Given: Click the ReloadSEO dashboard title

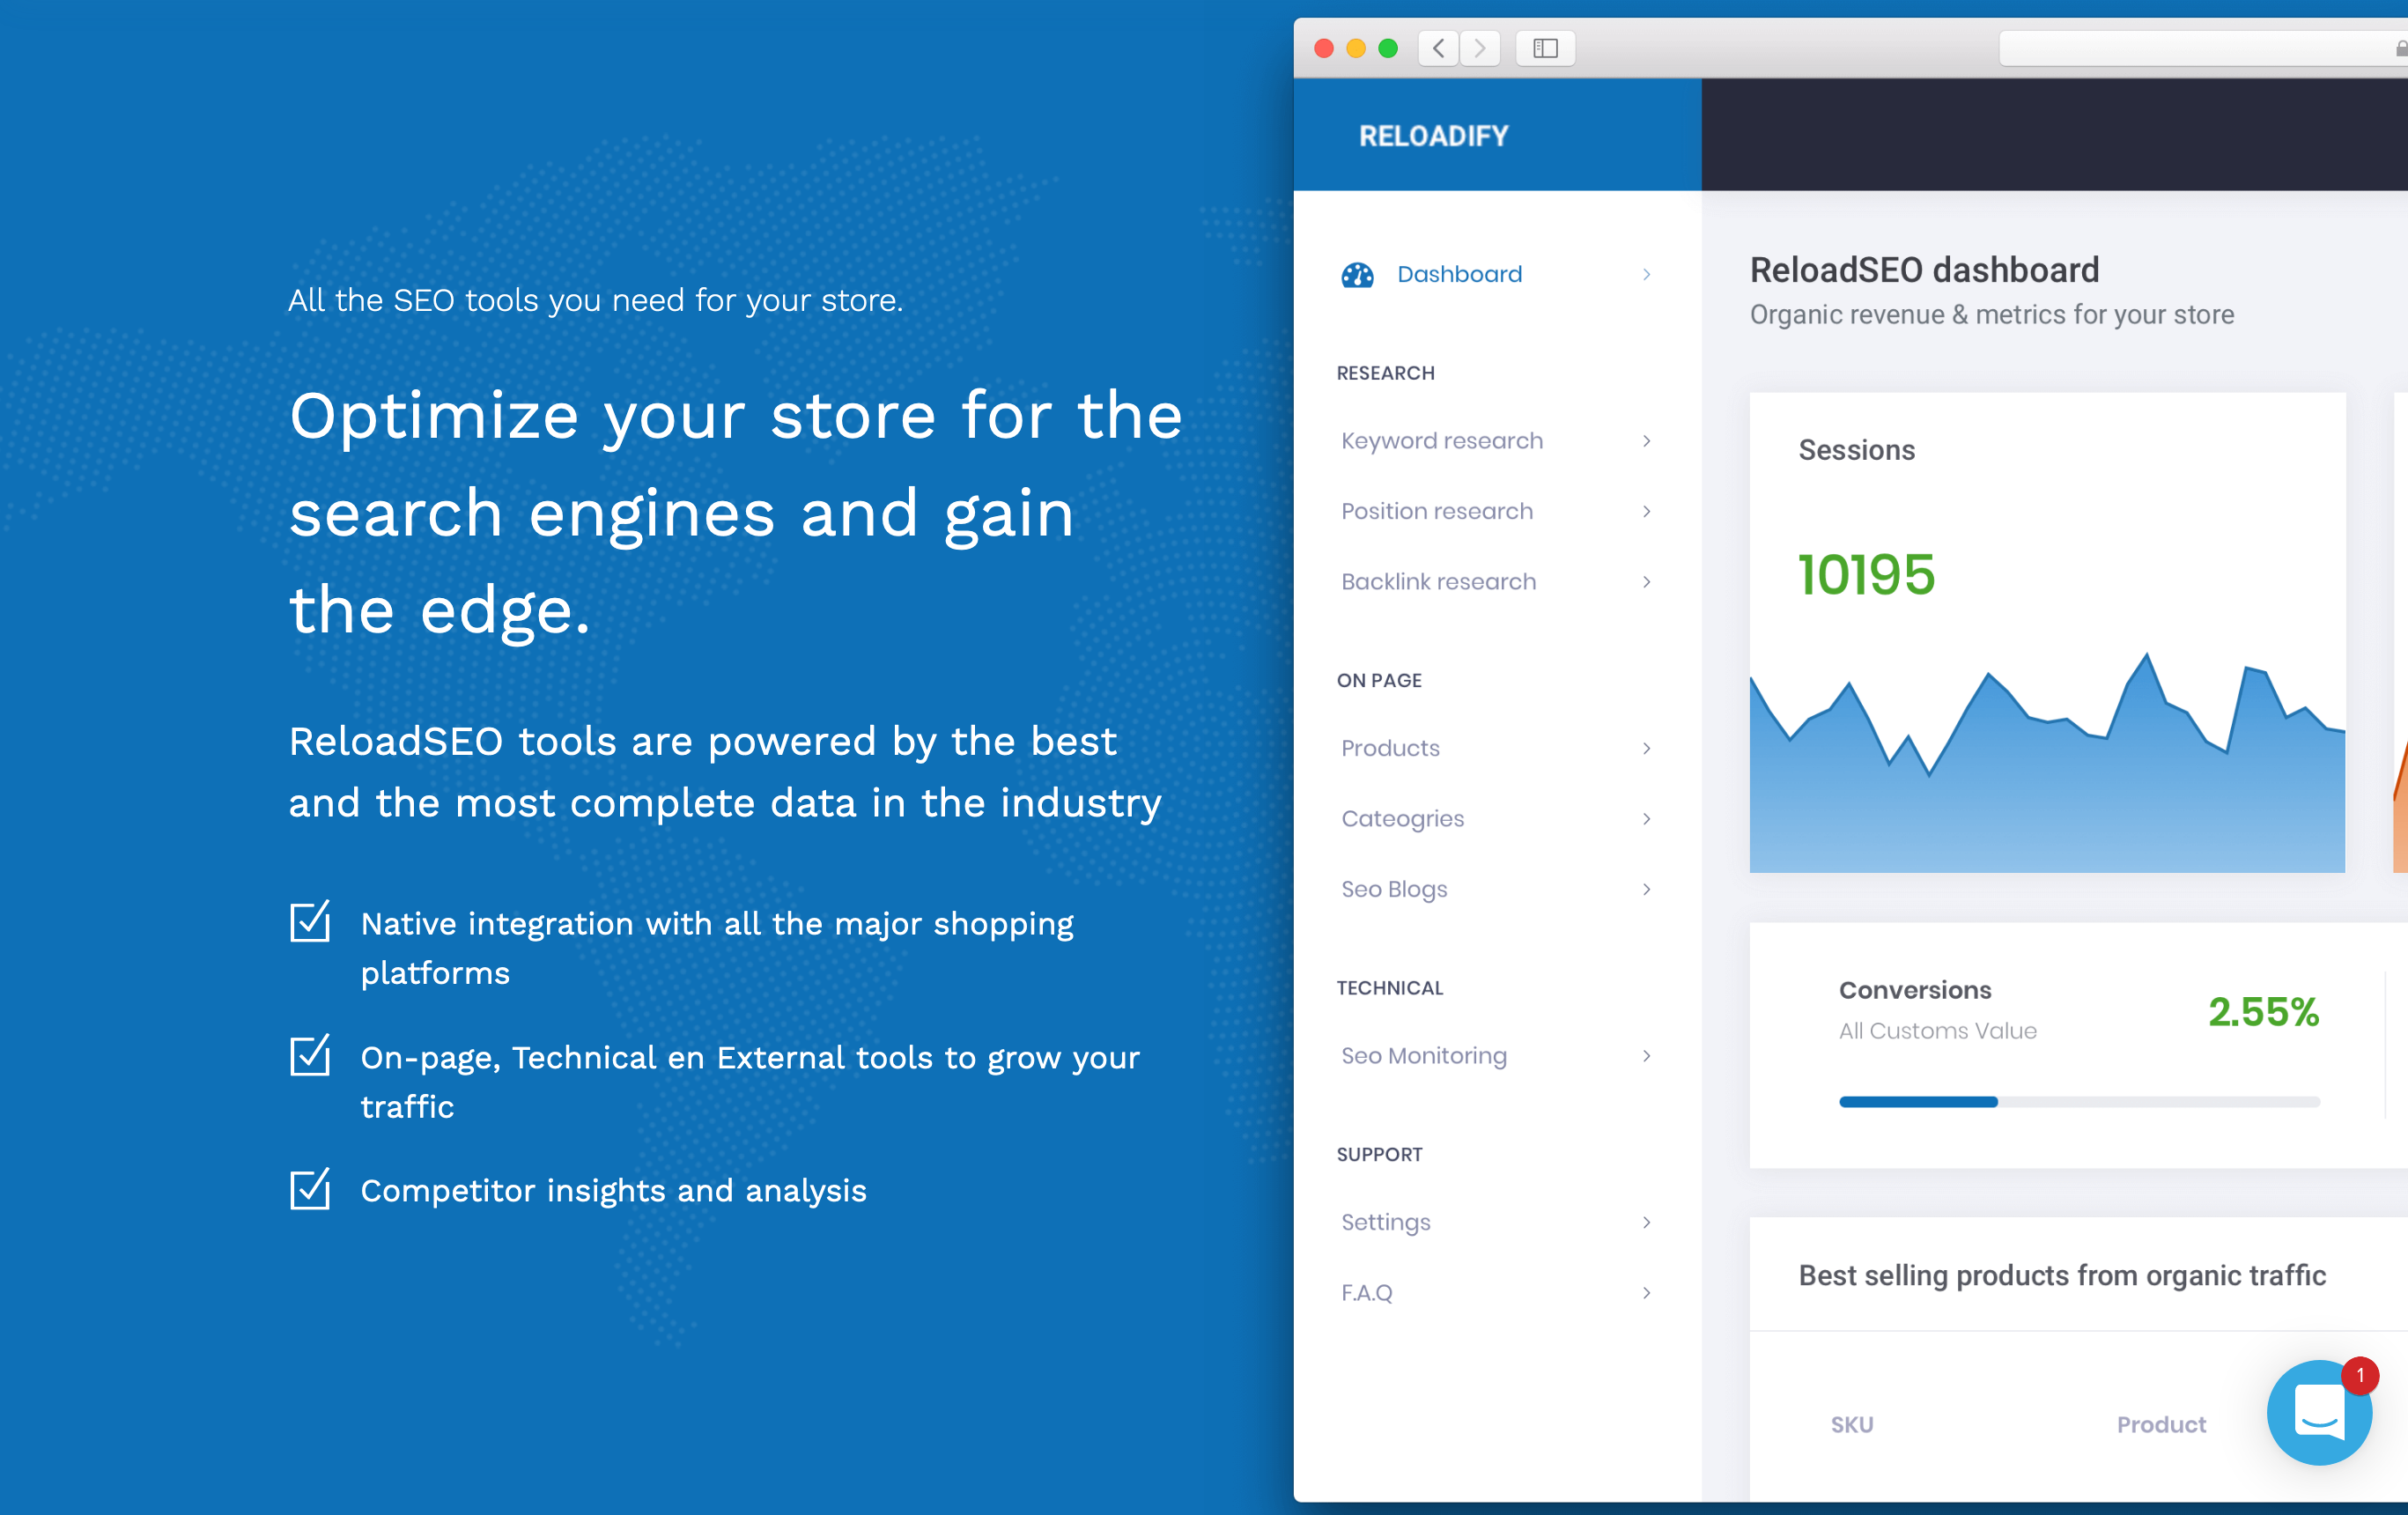Looking at the screenshot, I should tap(1924, 270).
